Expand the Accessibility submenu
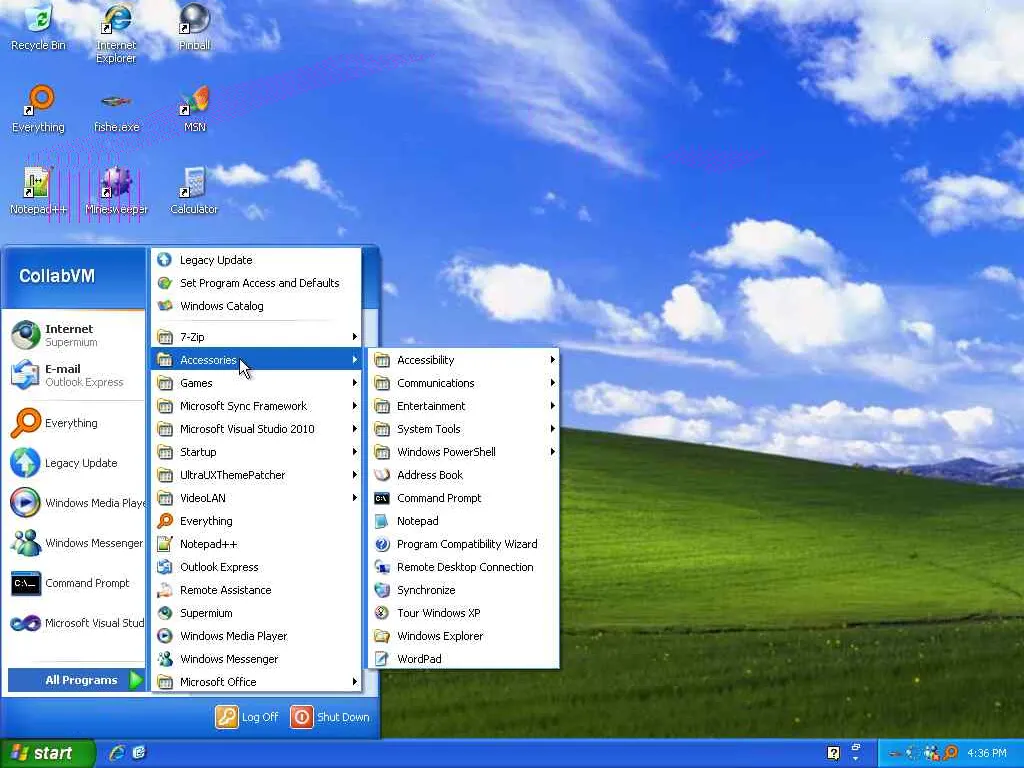The image size is (1024, 768). point(464,360)
